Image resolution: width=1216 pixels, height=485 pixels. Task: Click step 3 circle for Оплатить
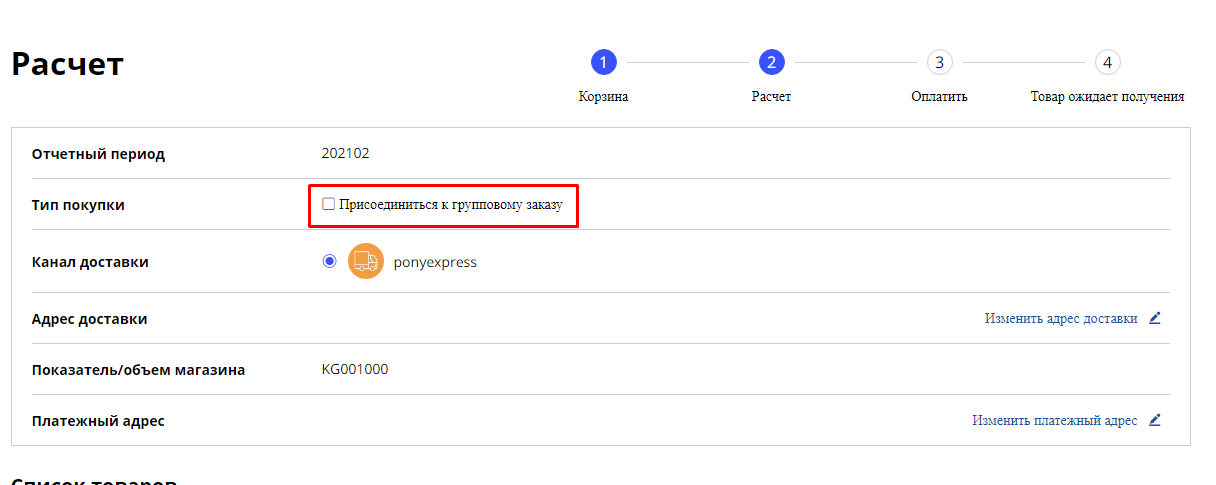point(939,62)
